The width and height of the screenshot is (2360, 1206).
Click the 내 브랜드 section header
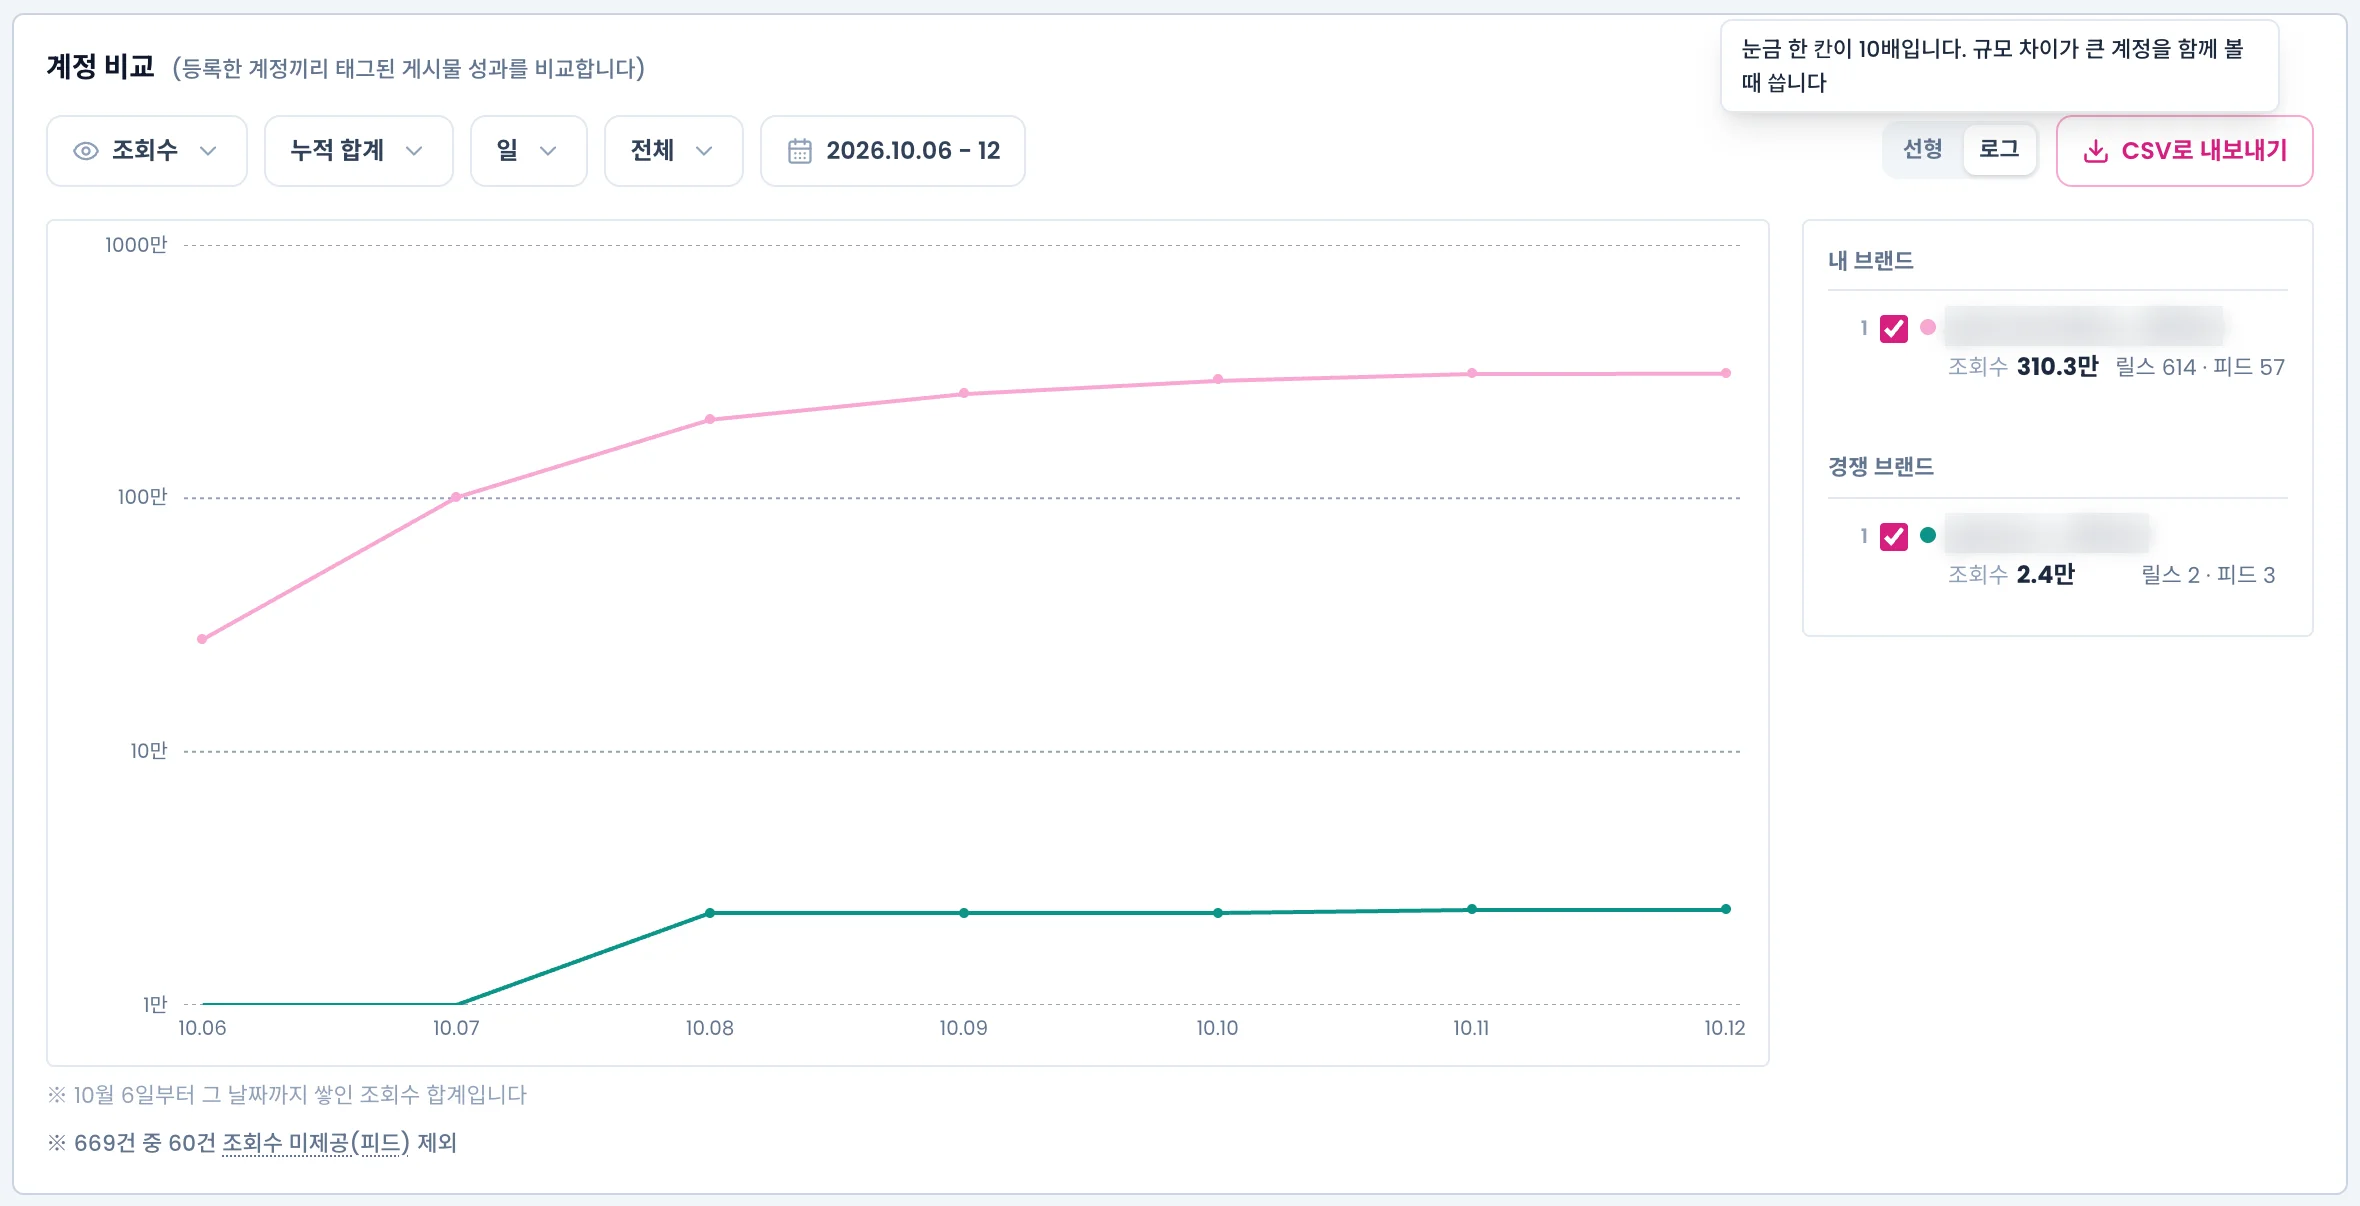1871,261
